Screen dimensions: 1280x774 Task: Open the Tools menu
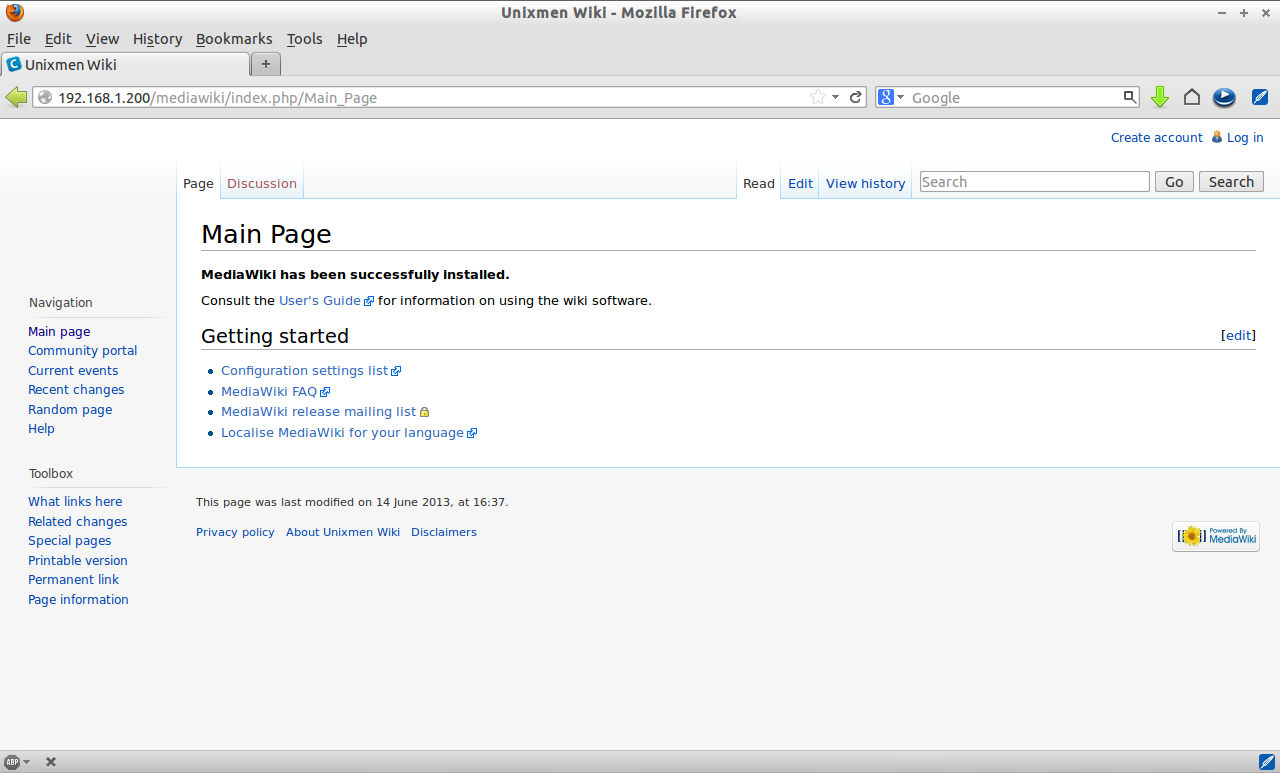pyautogui.click(x=304, y=39)
